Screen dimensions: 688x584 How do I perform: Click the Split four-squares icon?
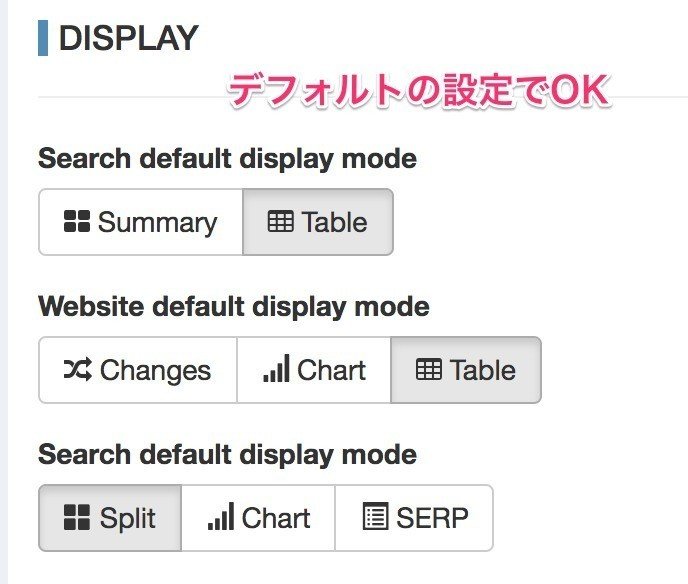76,518
